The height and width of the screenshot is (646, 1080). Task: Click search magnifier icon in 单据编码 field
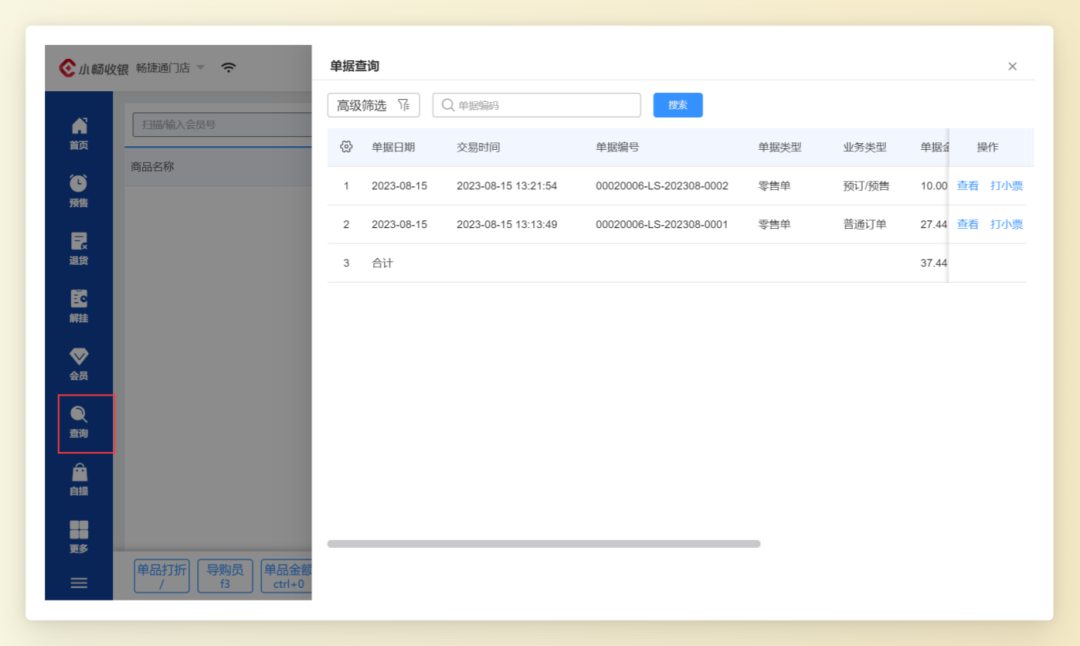448,105
